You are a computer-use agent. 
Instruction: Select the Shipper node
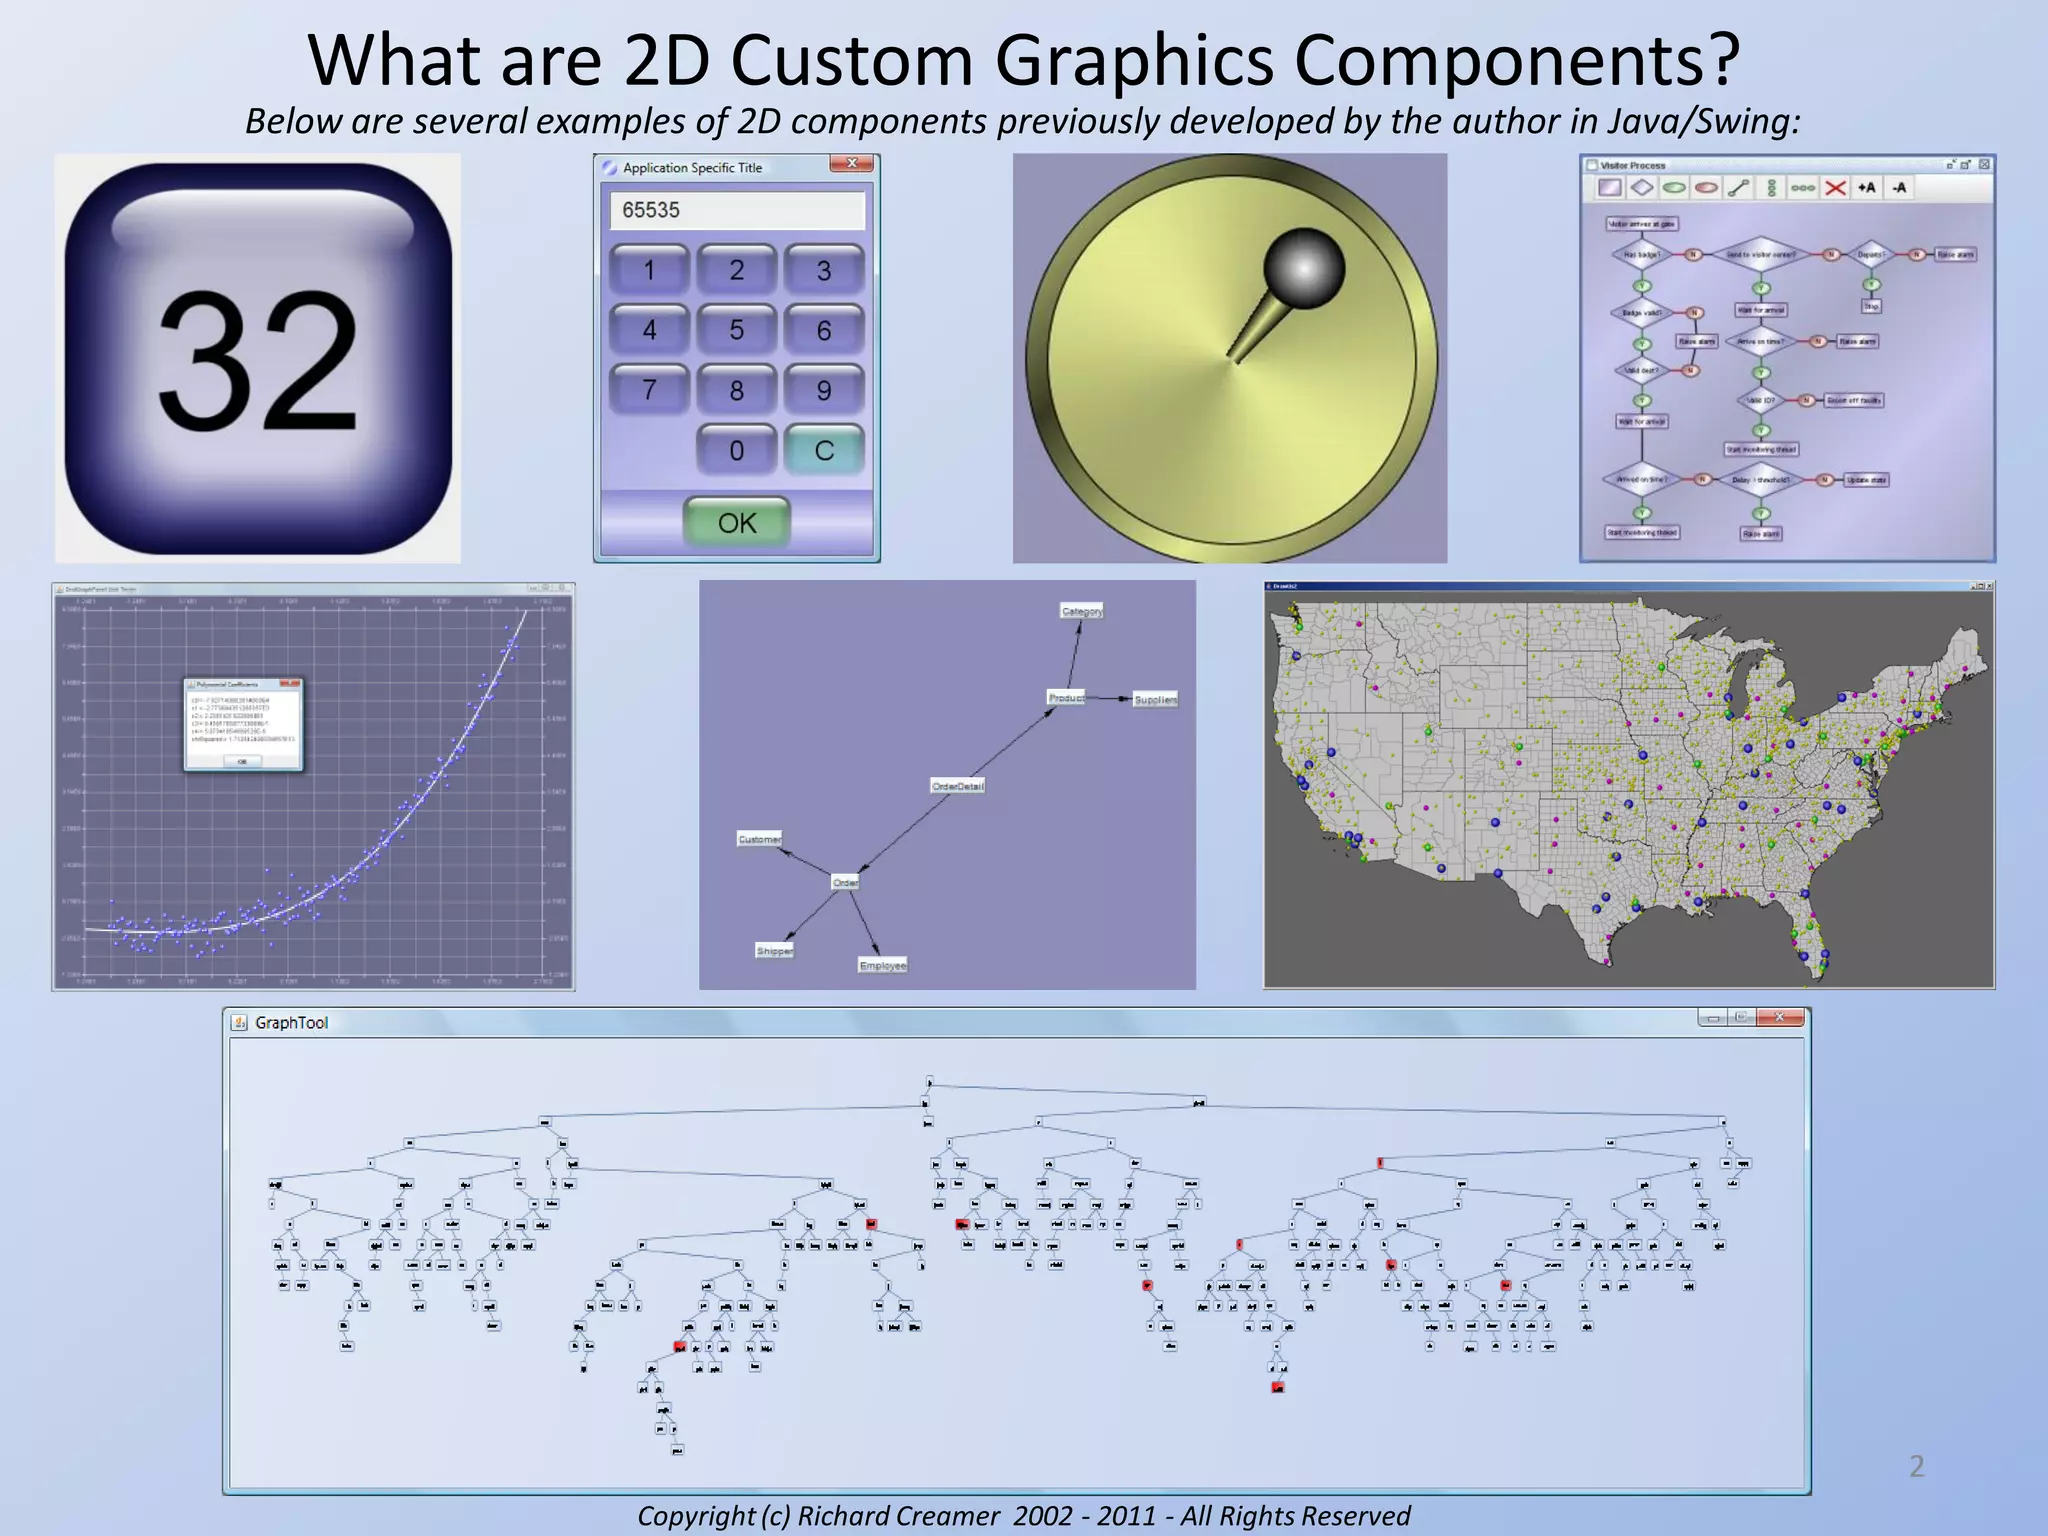click(x=775, y=950)
